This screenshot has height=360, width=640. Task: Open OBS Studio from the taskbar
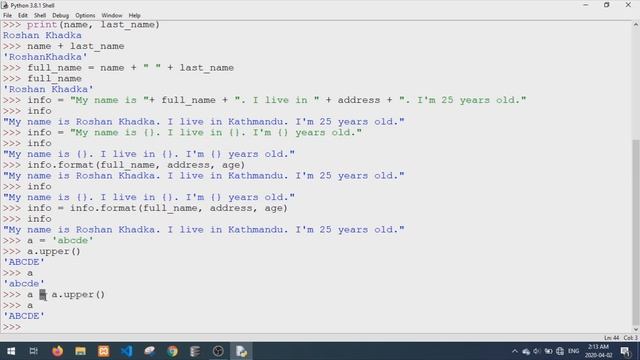pyautogui.click(x=218, y=351)
